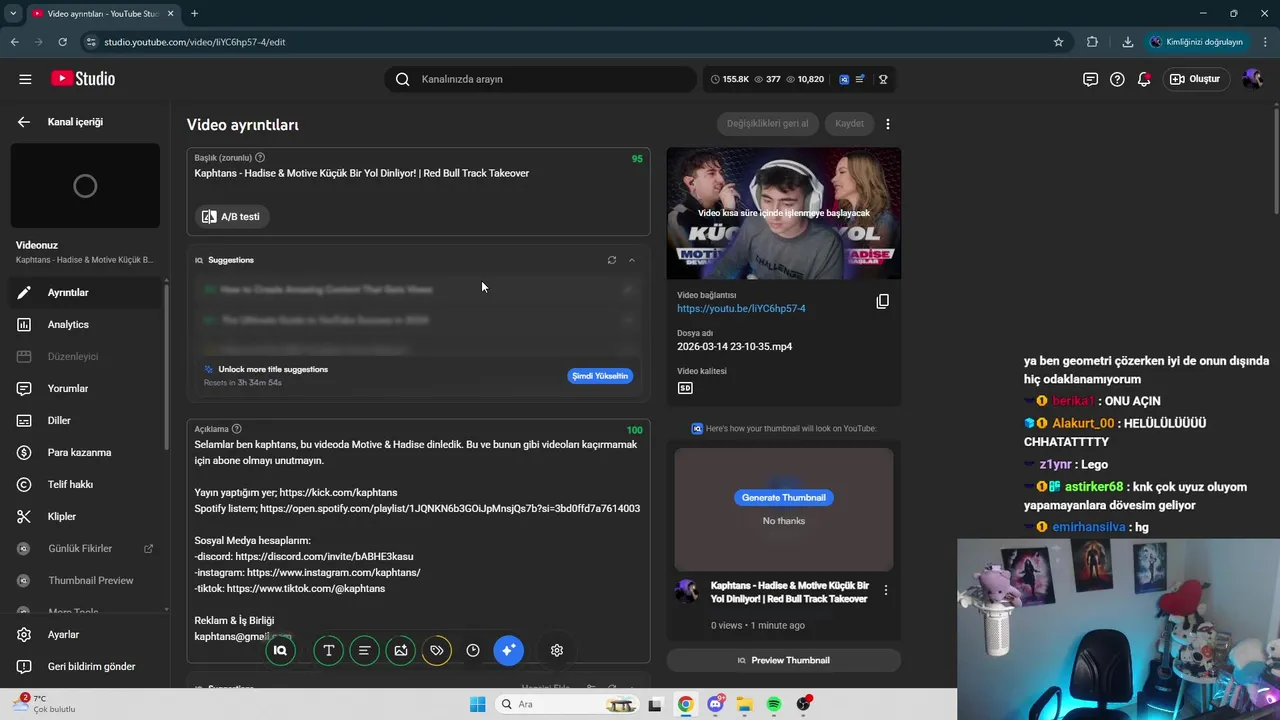
Task: Click Preview Thumbnail button
Action: click(784, 661)
